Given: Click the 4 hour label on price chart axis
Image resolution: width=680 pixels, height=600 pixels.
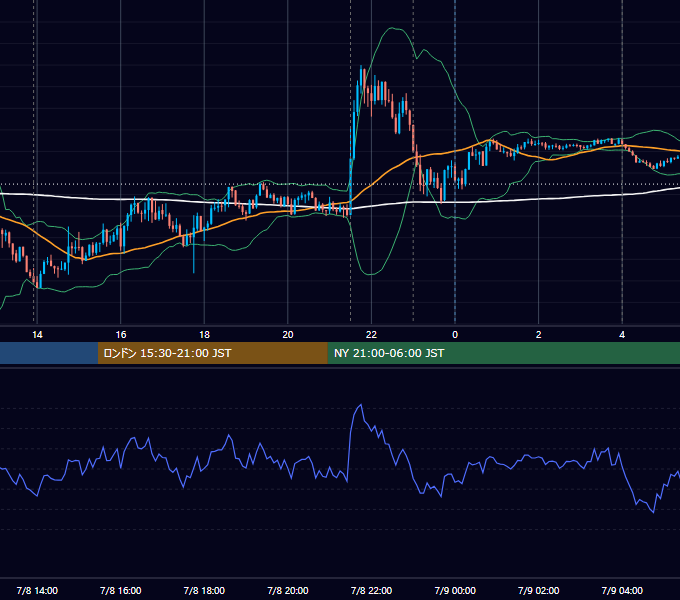Looking at the screenshot, I should tap(622, 335).
